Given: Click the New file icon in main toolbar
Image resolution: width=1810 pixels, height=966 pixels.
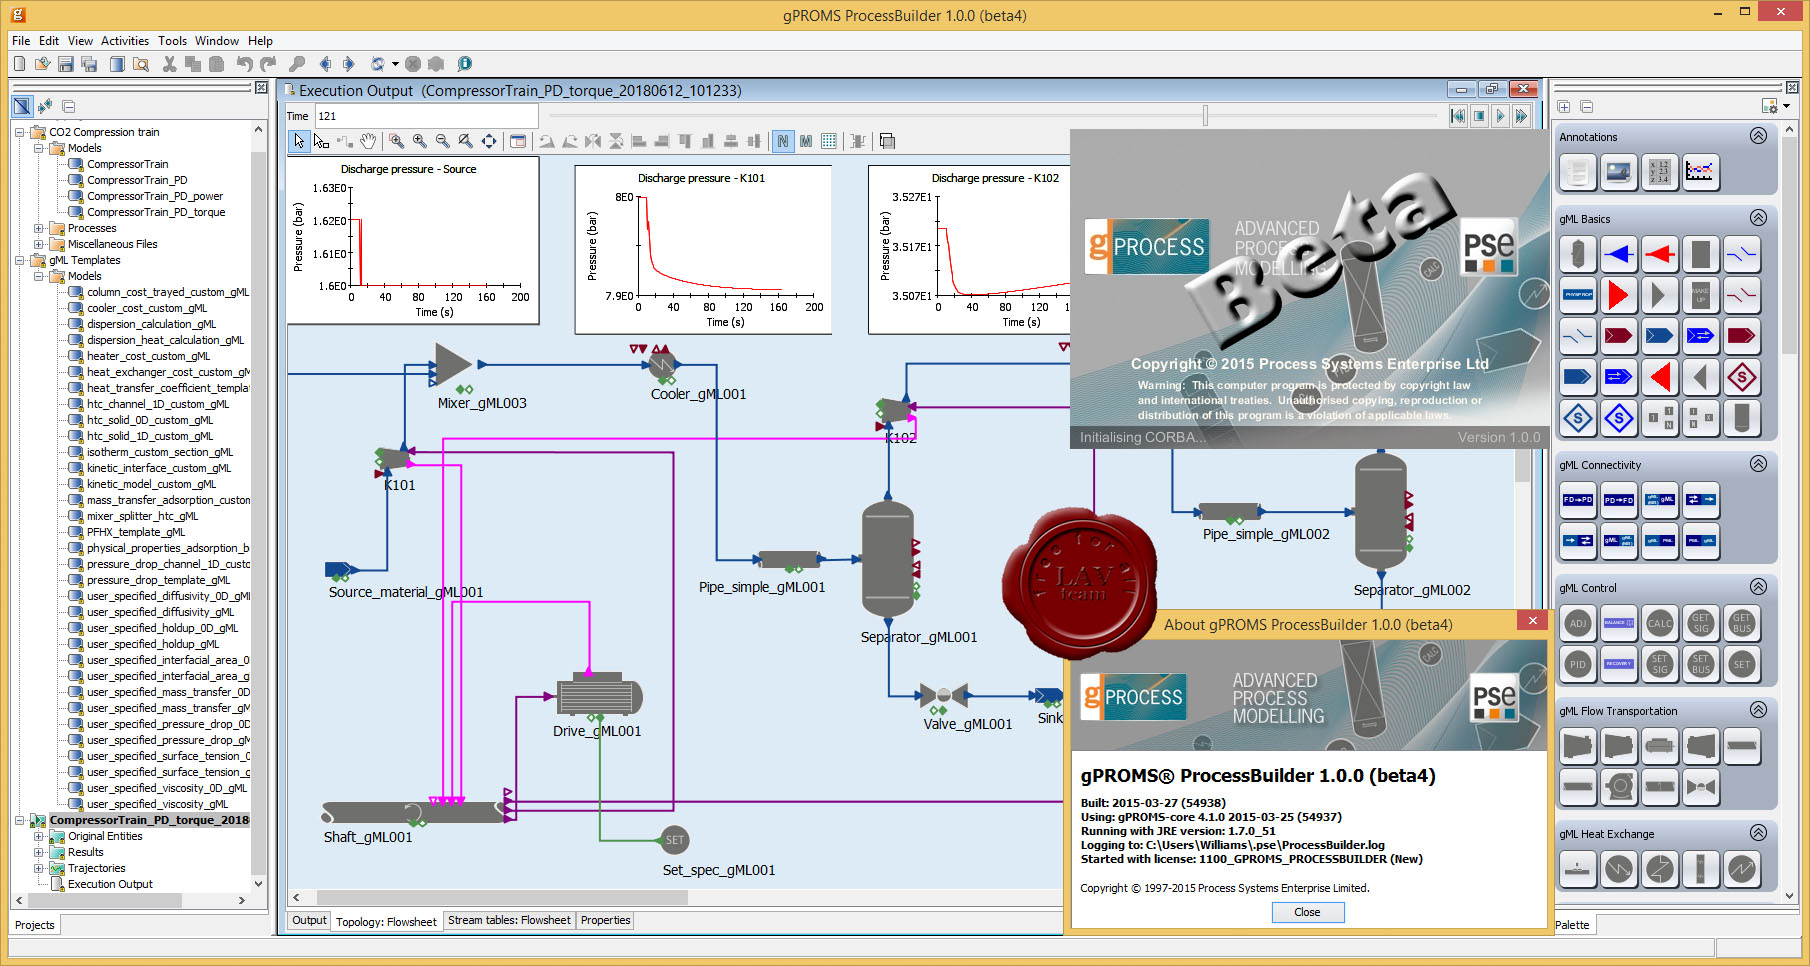Looking at the screenshot, I should [x=19, y=64].
